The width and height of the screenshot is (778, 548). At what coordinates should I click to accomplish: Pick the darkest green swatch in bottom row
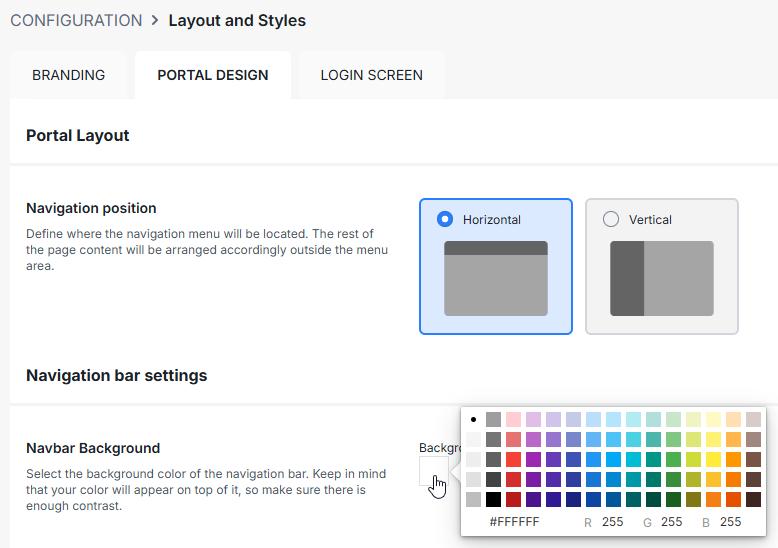(673, 499)
